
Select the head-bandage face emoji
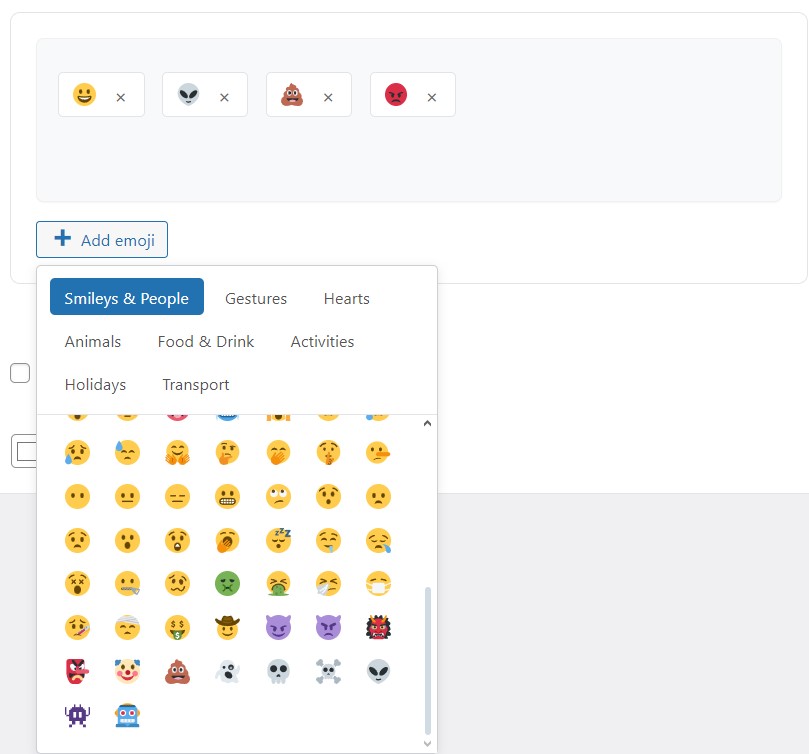click(127, 628)
